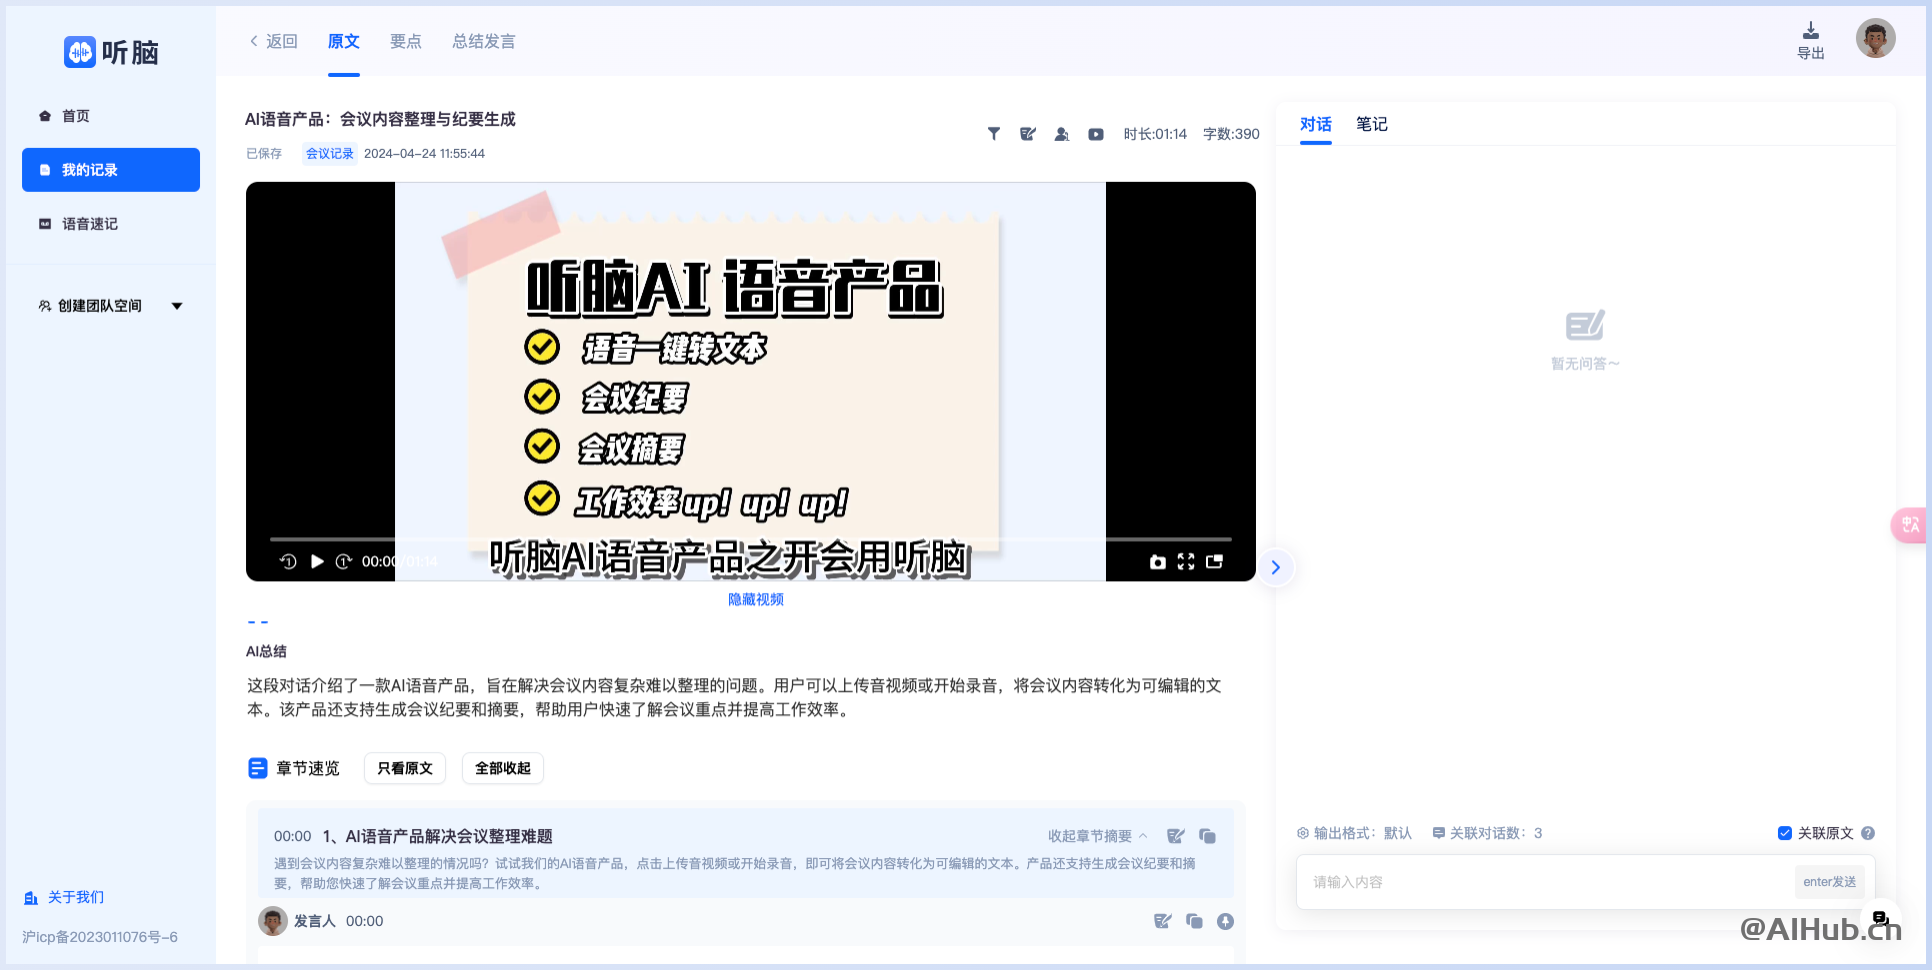1932x970 pixels.
Task: Switch to the 要点 tab
Action: (405, 41)
